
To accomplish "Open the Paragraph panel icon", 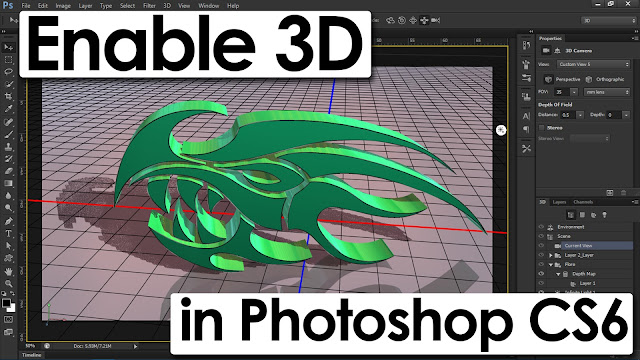I will click(526, 129).
